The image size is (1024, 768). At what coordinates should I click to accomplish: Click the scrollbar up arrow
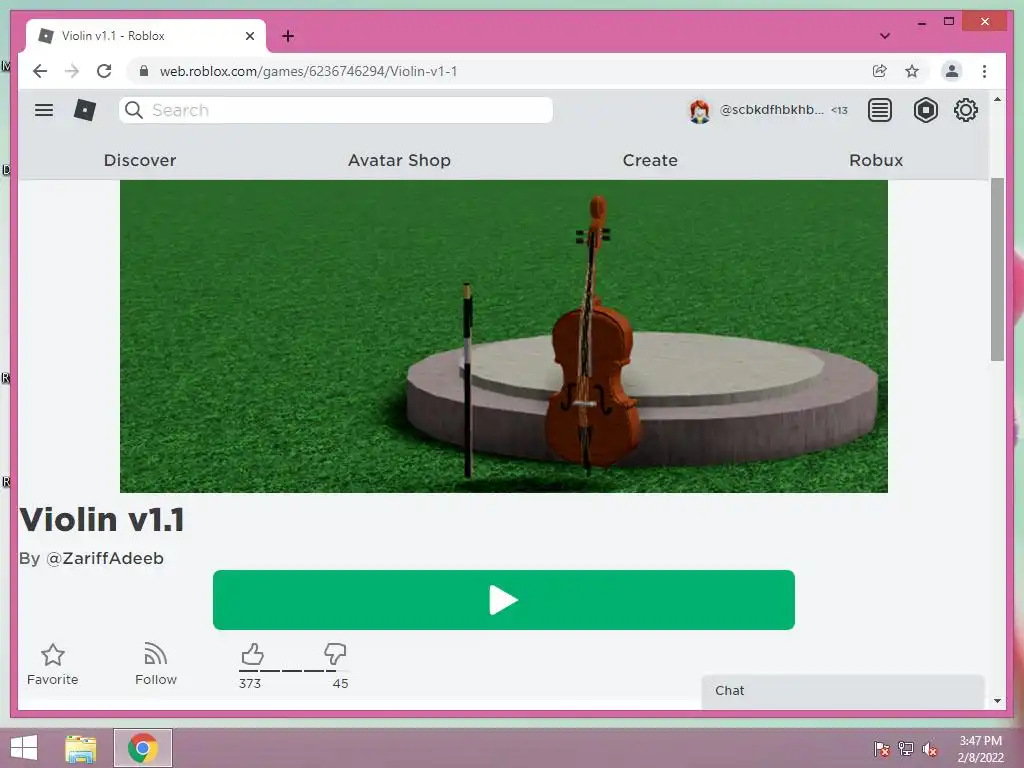pos(997,99)
